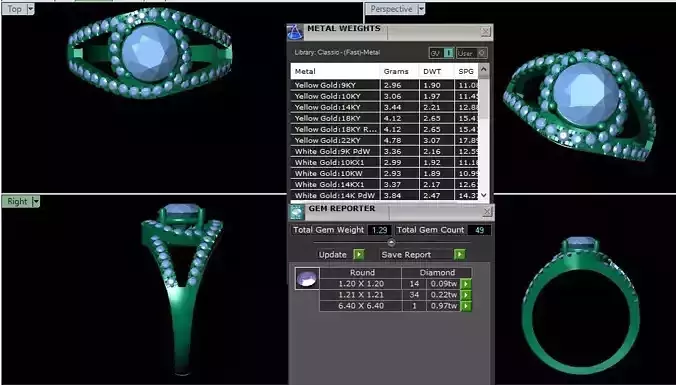Click the Save Report button
The width and height of the screenshot is (676, 385).
pos(406,254)
